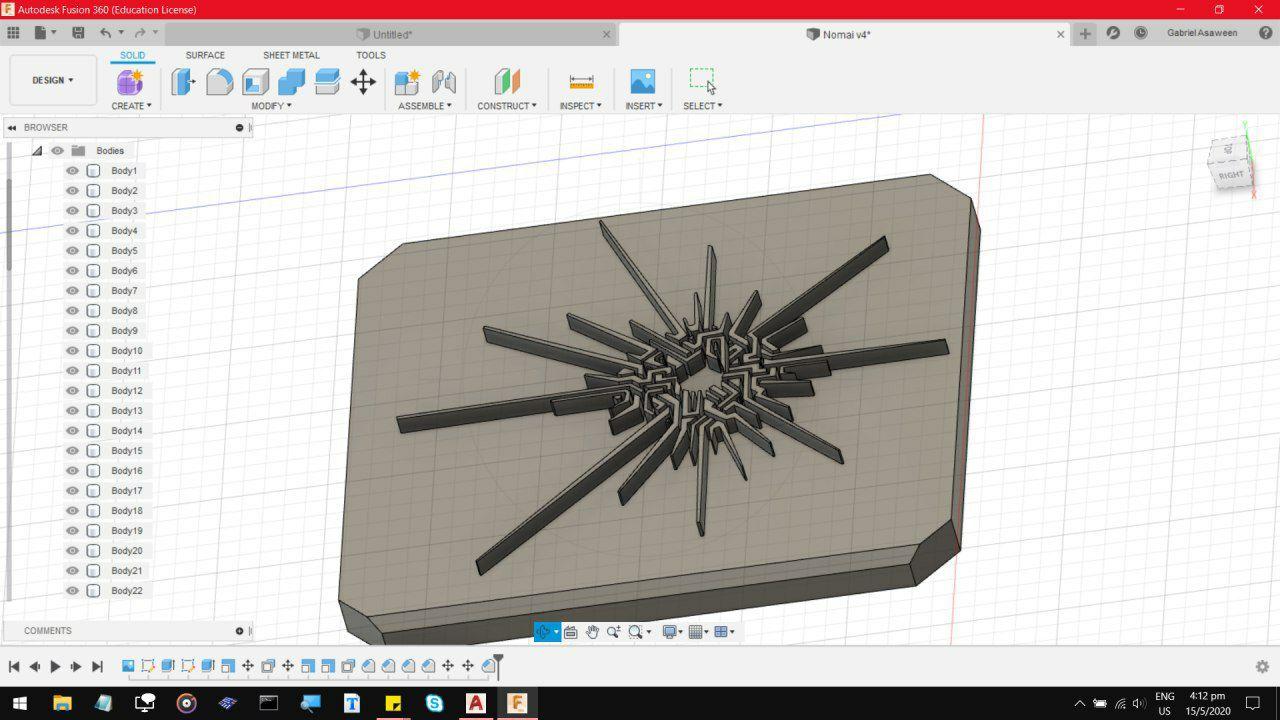The height and width of the screenshot is (720, 1280).
Task: Select the Shell tool
Action: (255, 82)
